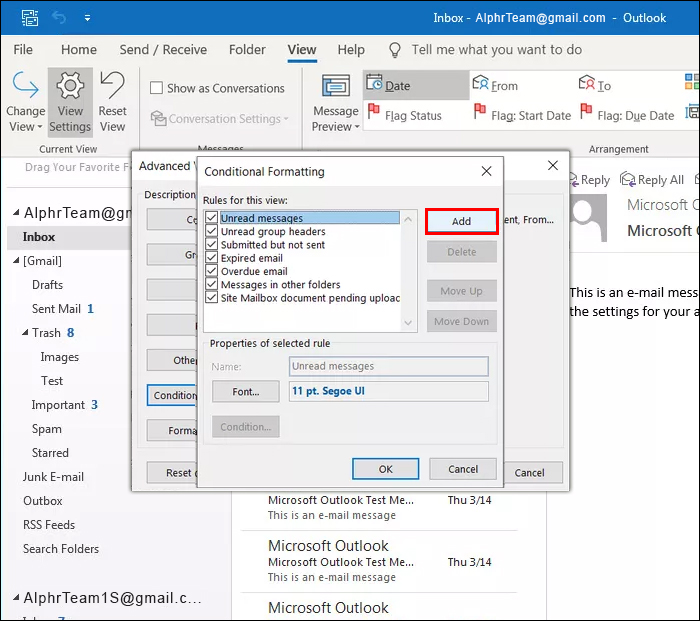Click the rules list scroll down arrow
Image resolution: width=700 pixels, height=621 pixels.
point(408,323)
